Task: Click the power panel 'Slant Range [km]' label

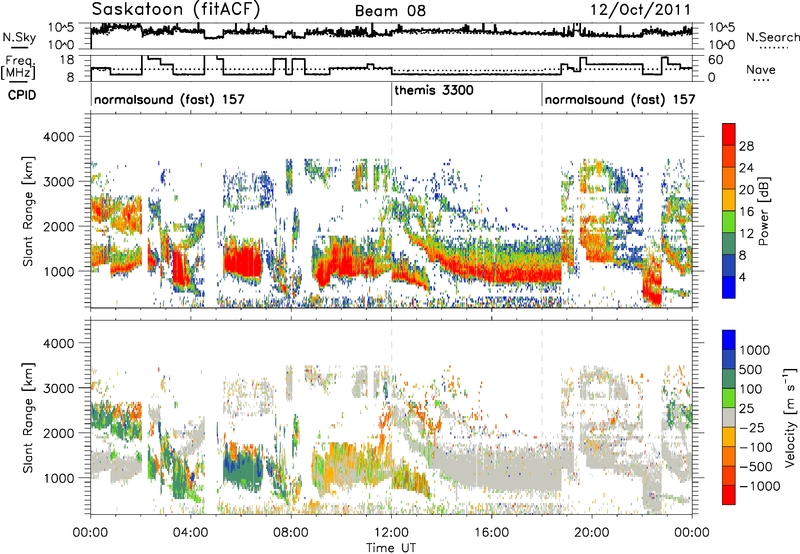Action: pyautogui.click(x=28, y=211)
